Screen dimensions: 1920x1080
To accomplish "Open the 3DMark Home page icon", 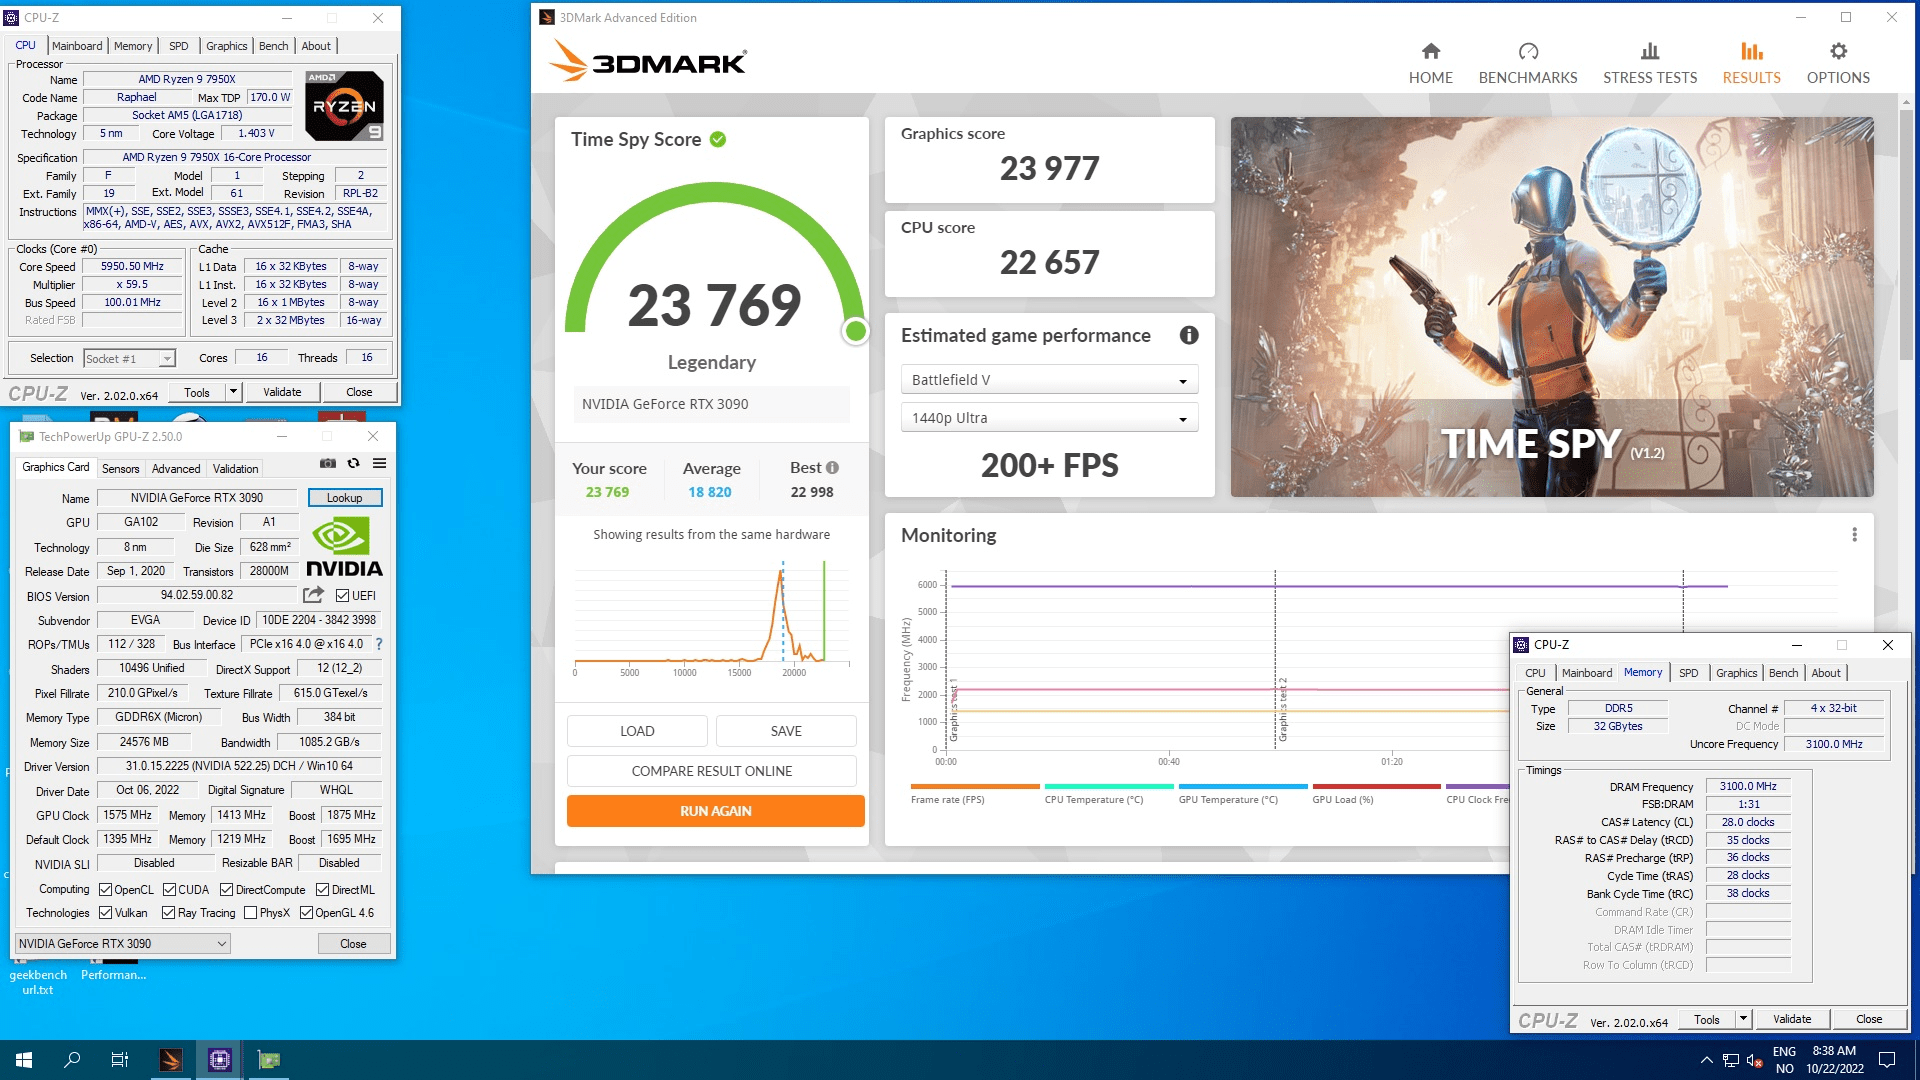I will click(1431, 51).
